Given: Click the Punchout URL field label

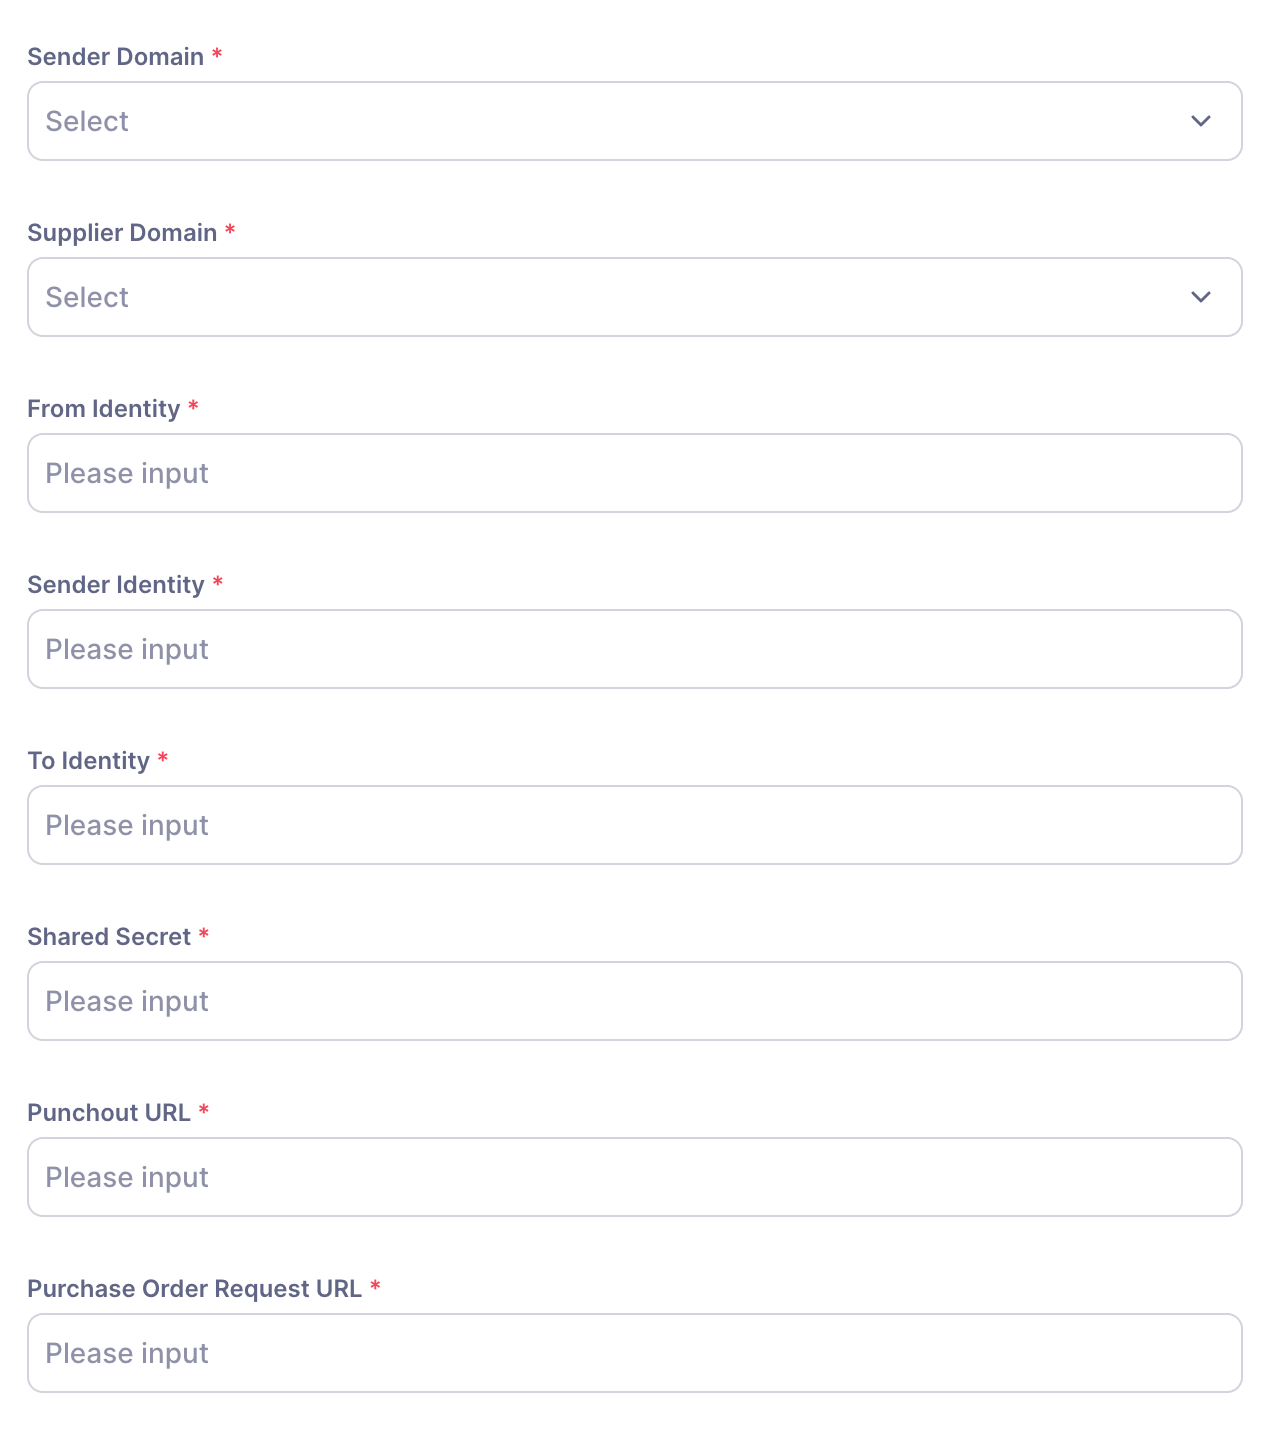Looking at the screenshot, I should pos(109,1113).
